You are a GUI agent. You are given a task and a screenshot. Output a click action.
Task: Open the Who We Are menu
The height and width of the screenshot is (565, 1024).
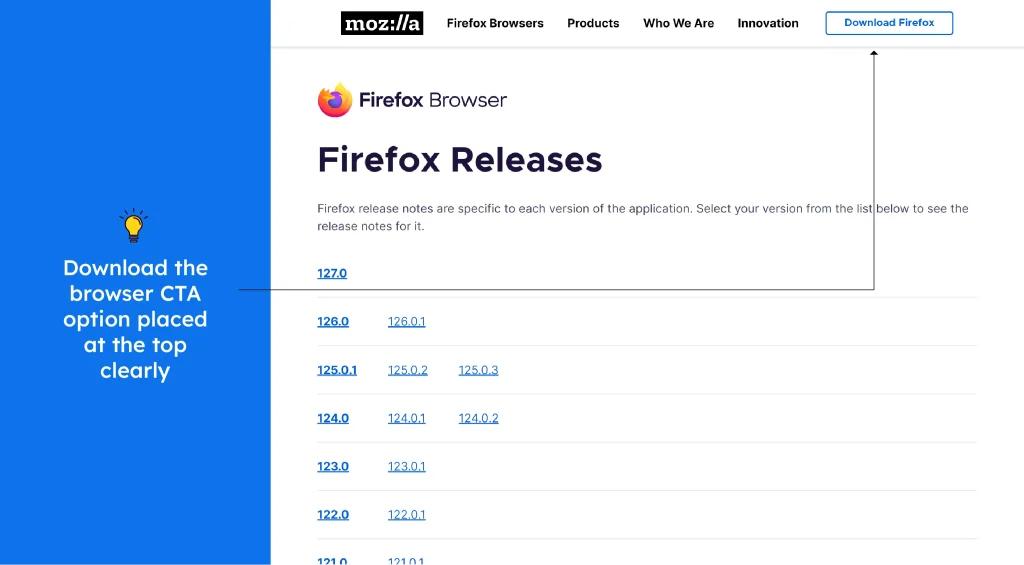679,24
